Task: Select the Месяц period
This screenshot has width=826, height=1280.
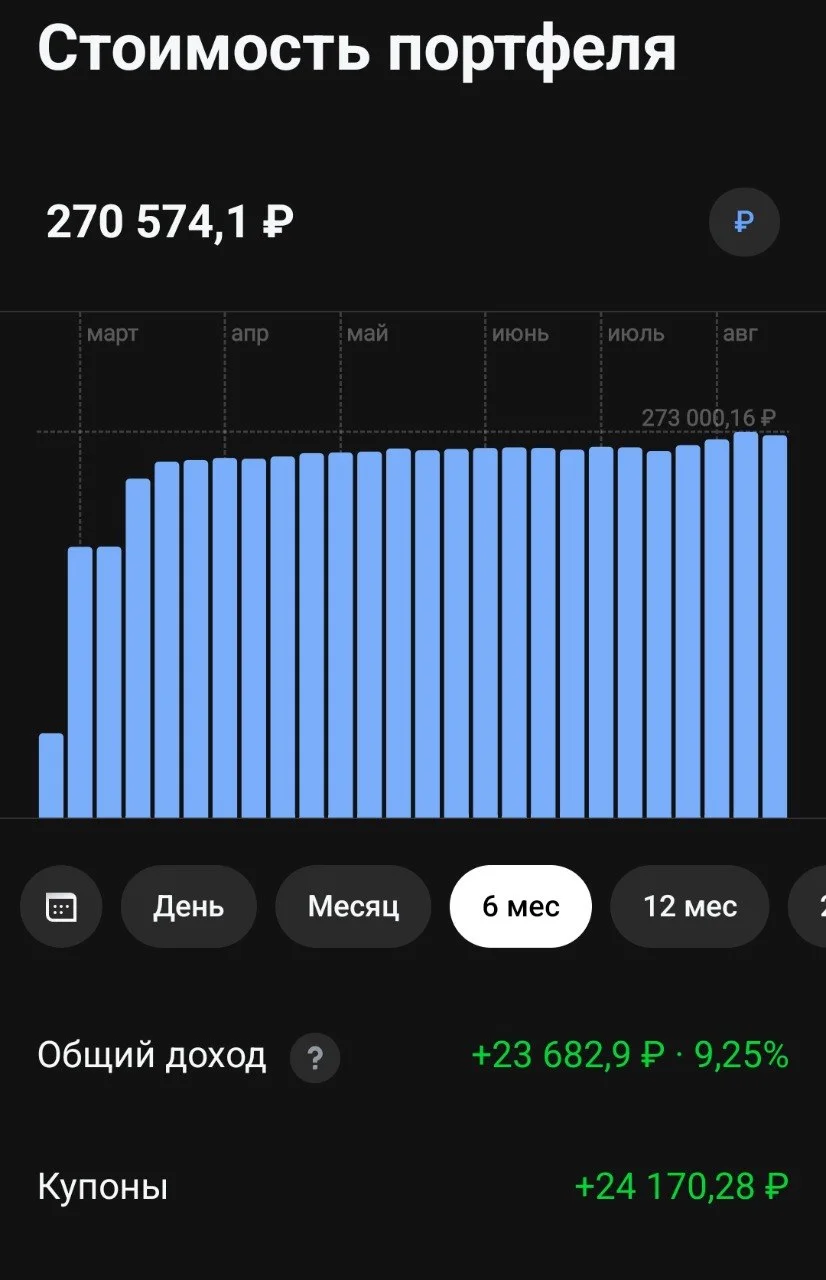Action: (x=353, y=907)
